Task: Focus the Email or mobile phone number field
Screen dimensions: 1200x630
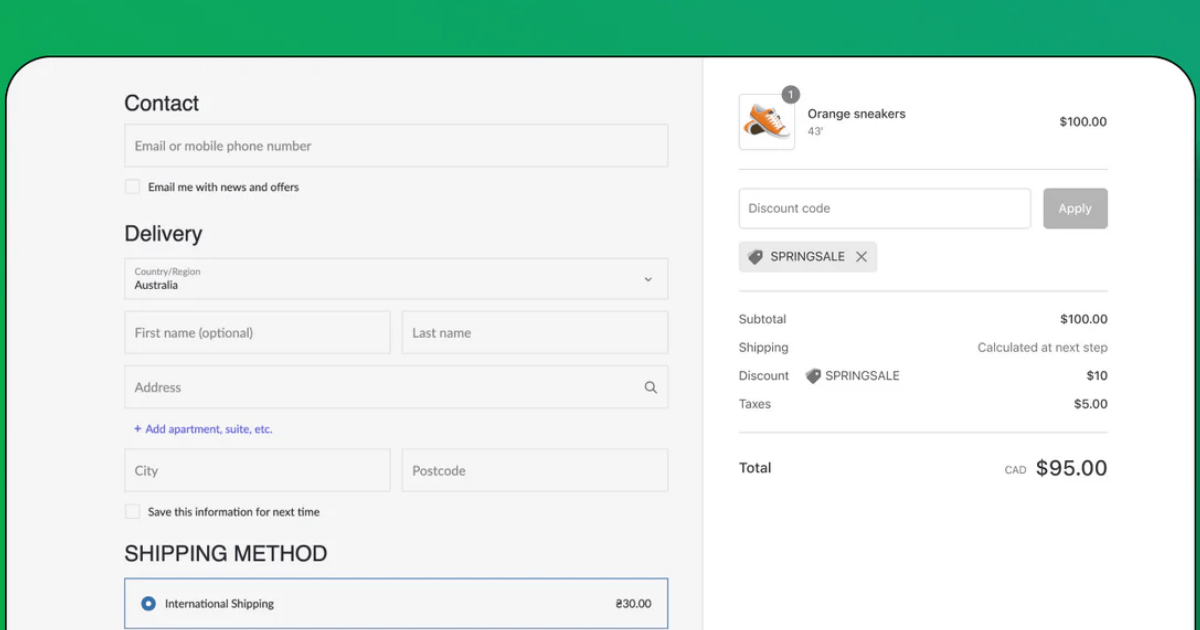Action: pos(395,146)
